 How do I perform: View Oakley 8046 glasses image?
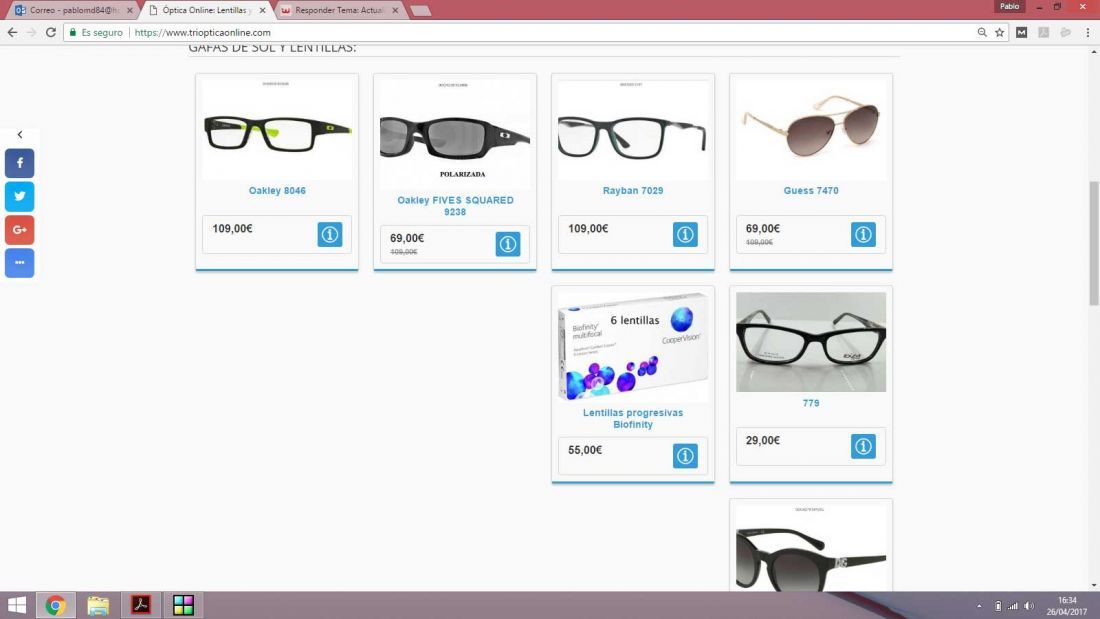(277, 130)
